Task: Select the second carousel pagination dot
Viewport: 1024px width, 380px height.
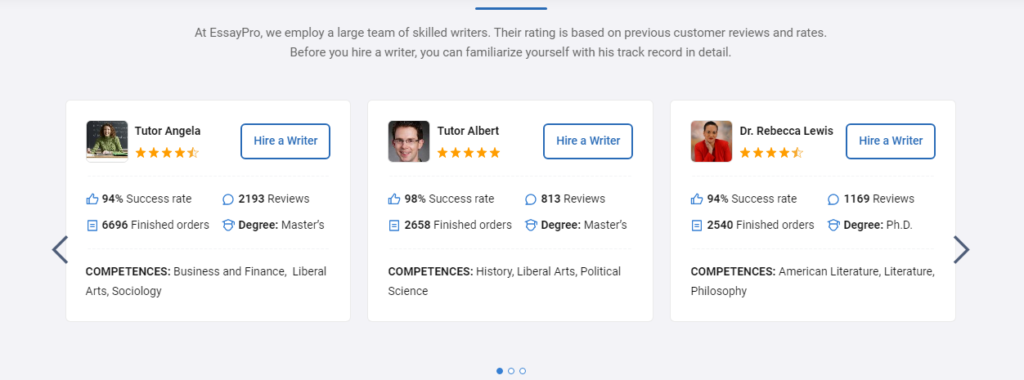Action: [x=511, y=371]
